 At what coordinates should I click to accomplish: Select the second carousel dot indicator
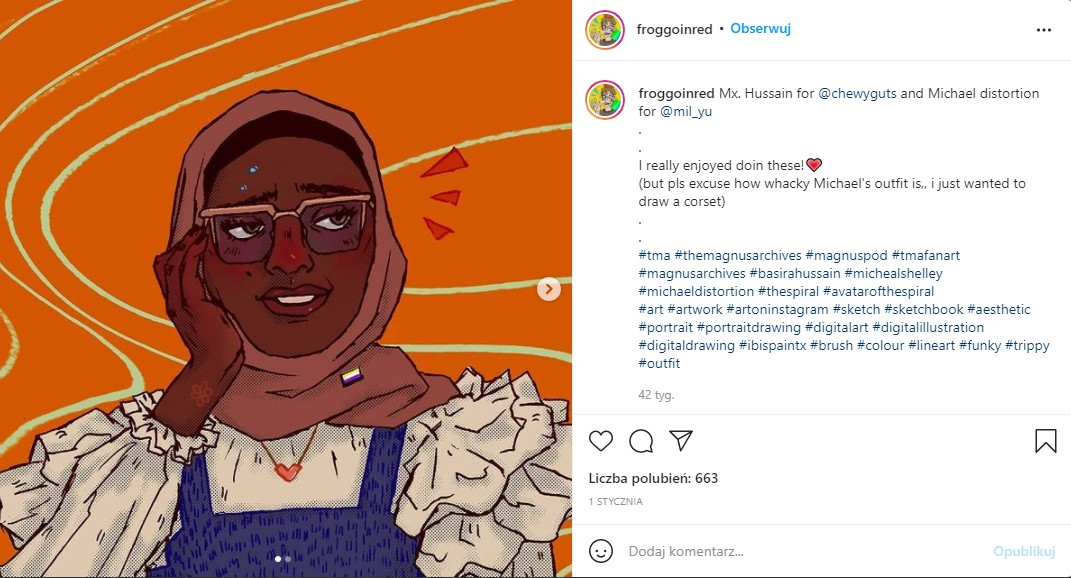coord(288,559)
